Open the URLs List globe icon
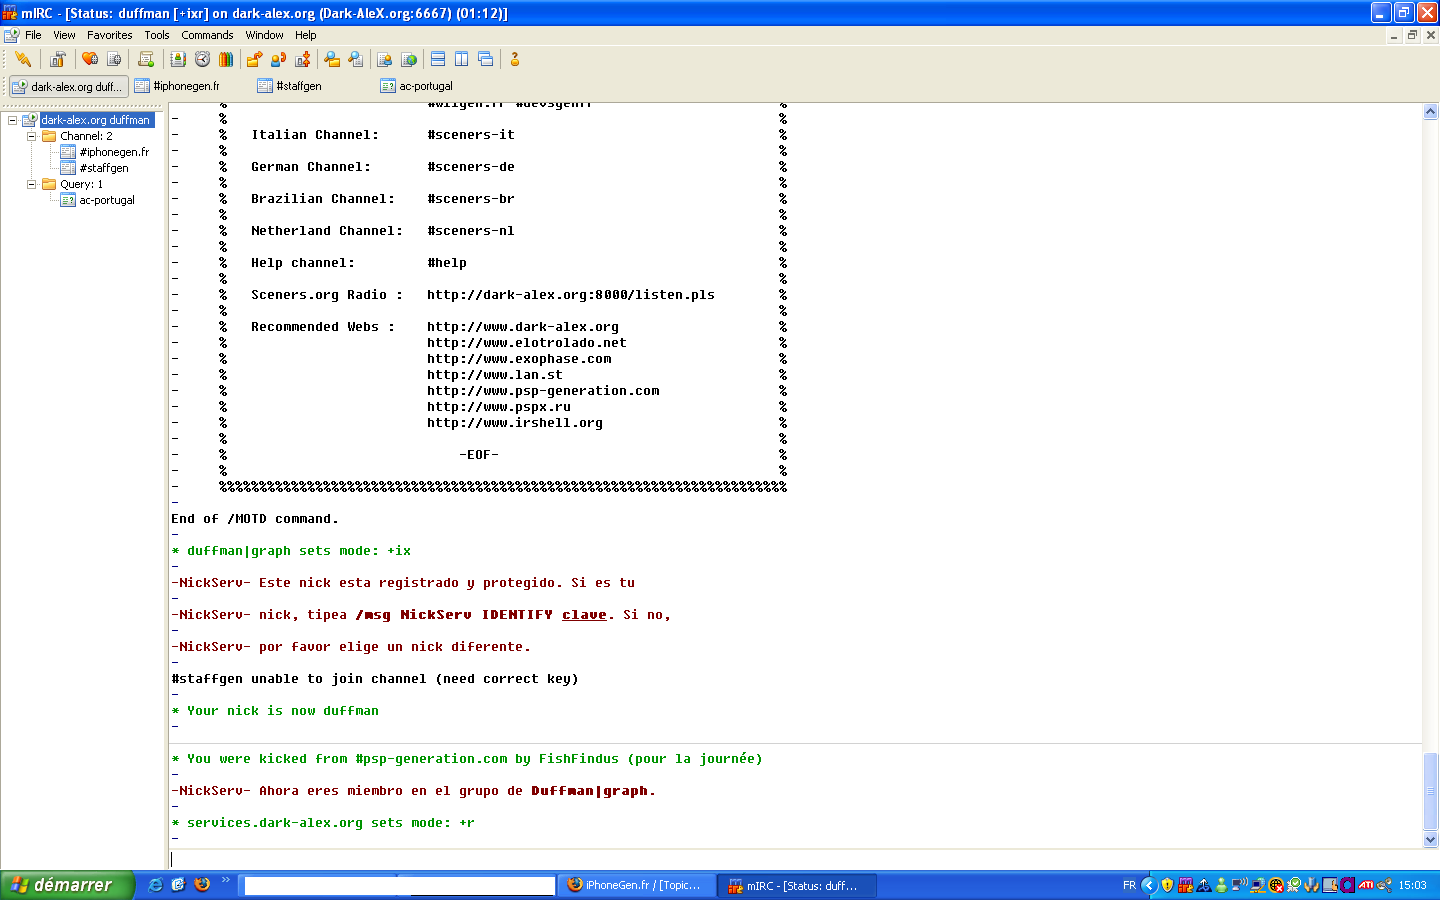Image resolution: width=1440 pixels, height=900 pixels. point(409,59)
